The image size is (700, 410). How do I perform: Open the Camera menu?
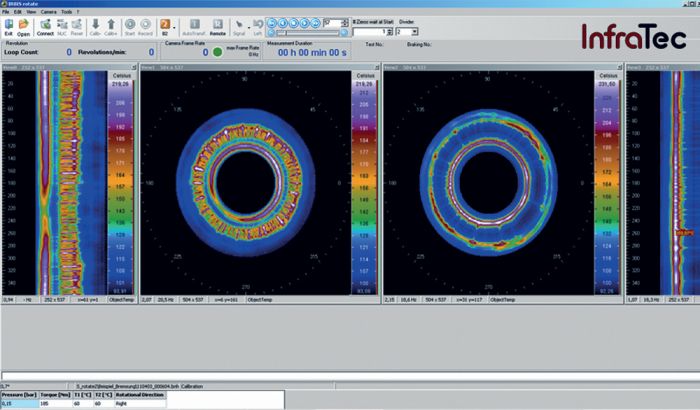[x=49, y=12]
